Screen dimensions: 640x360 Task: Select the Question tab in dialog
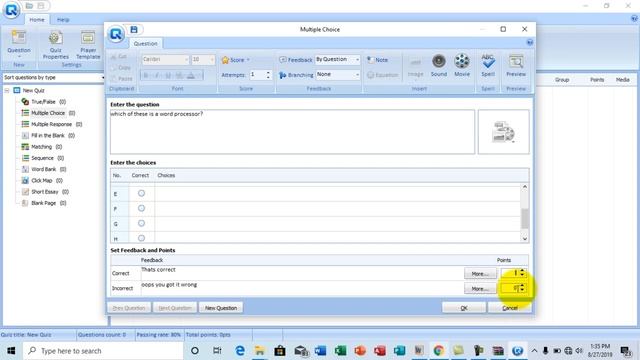146,43
